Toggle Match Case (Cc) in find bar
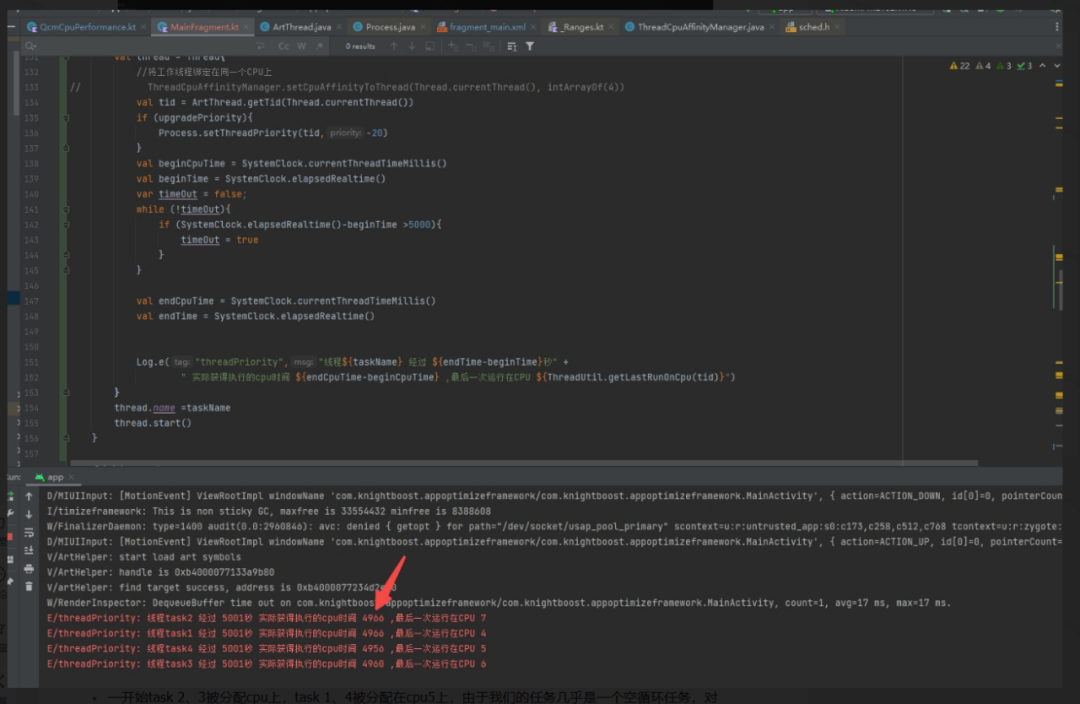 (x=284, y=46)
